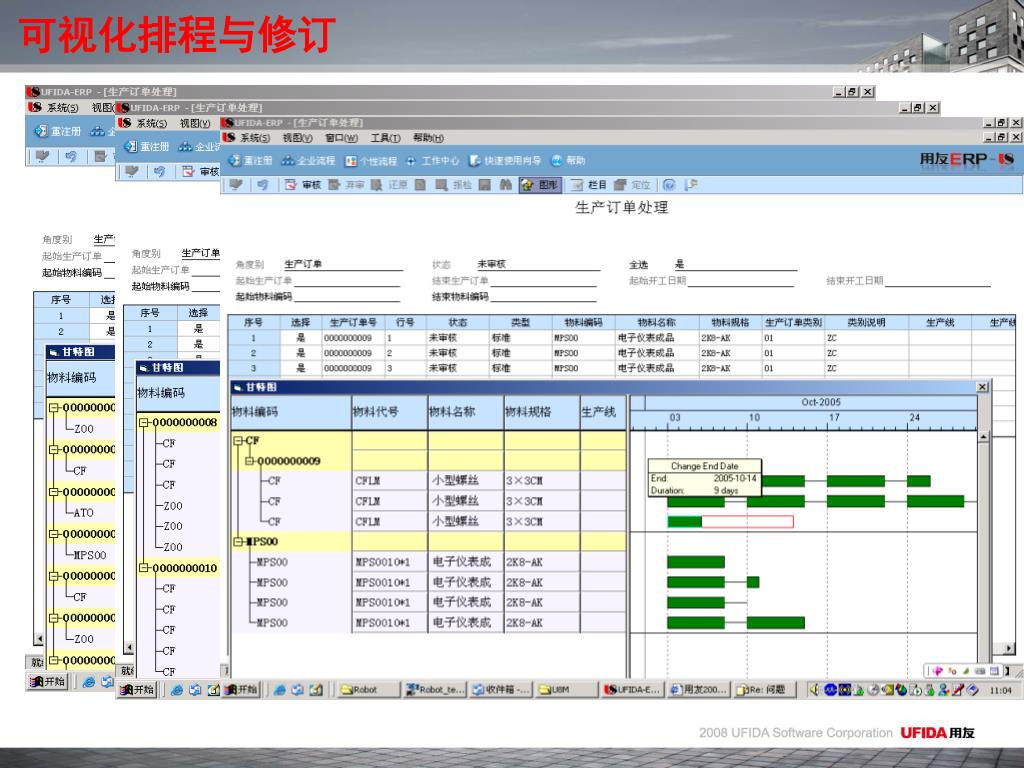Click the binoculars find icon

click(x=506, y=185)
